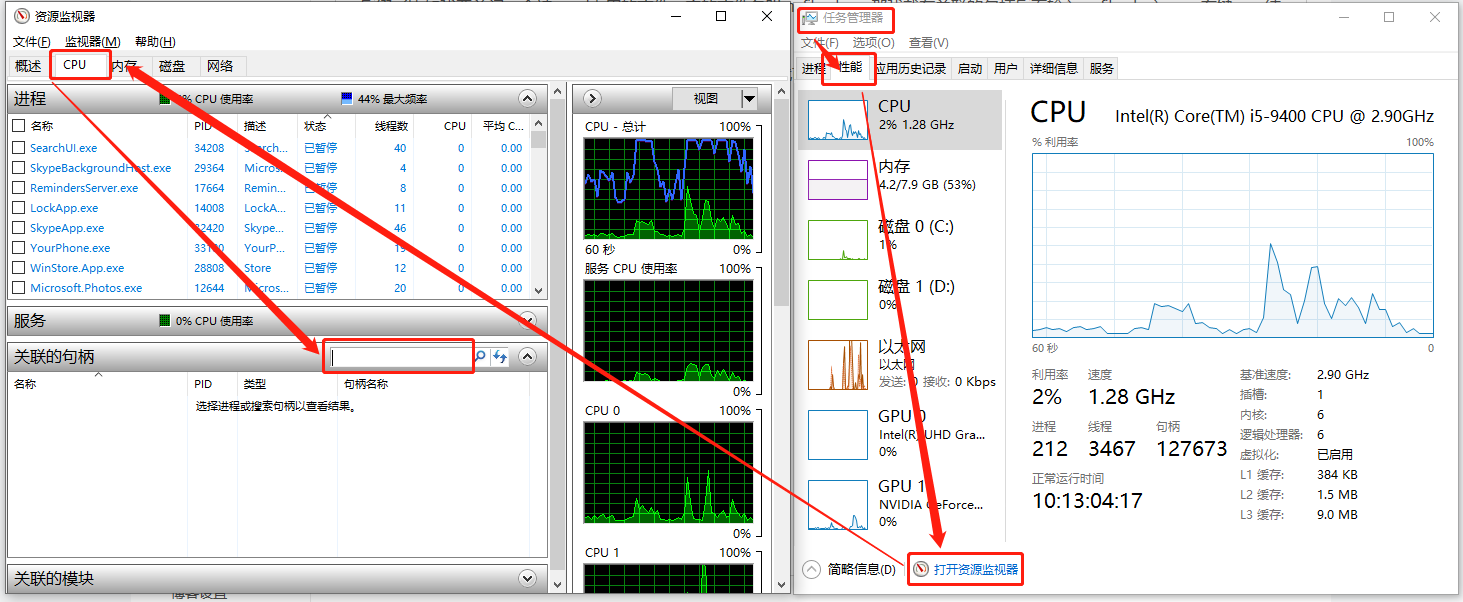
Task: Switch to 内存 tab in Resource Monitor
Action: (125, 66)
